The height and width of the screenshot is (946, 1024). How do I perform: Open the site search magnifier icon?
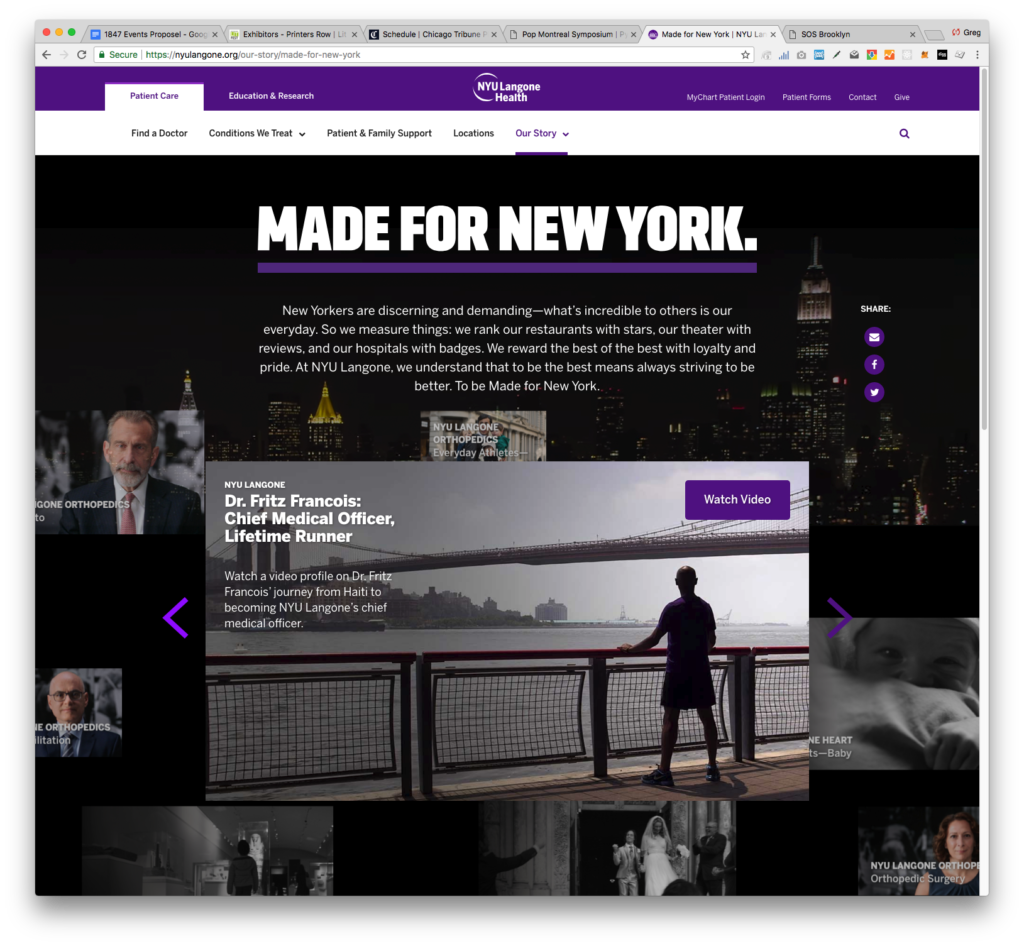pos(904,134)
